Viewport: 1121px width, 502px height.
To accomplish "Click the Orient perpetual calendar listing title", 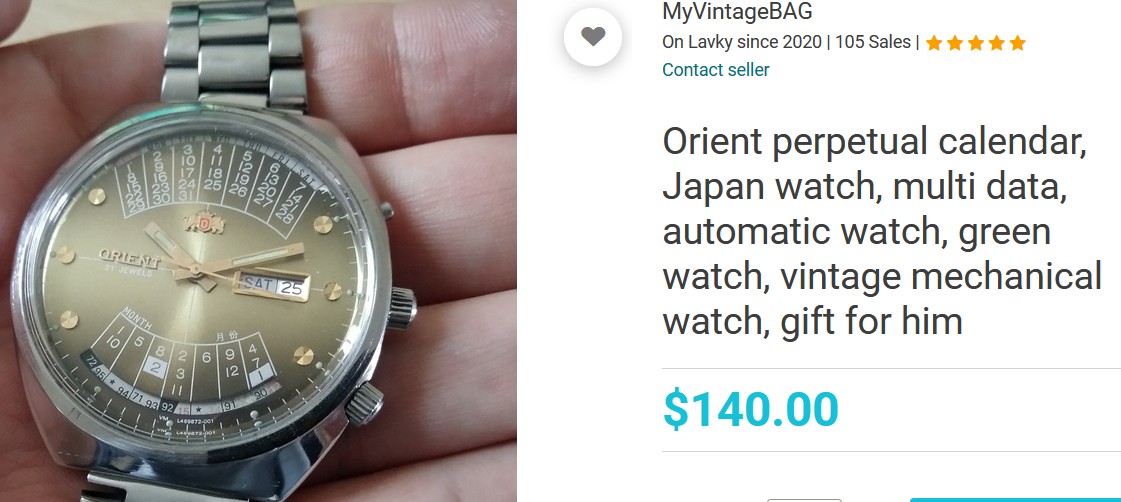I will (882, 232).
